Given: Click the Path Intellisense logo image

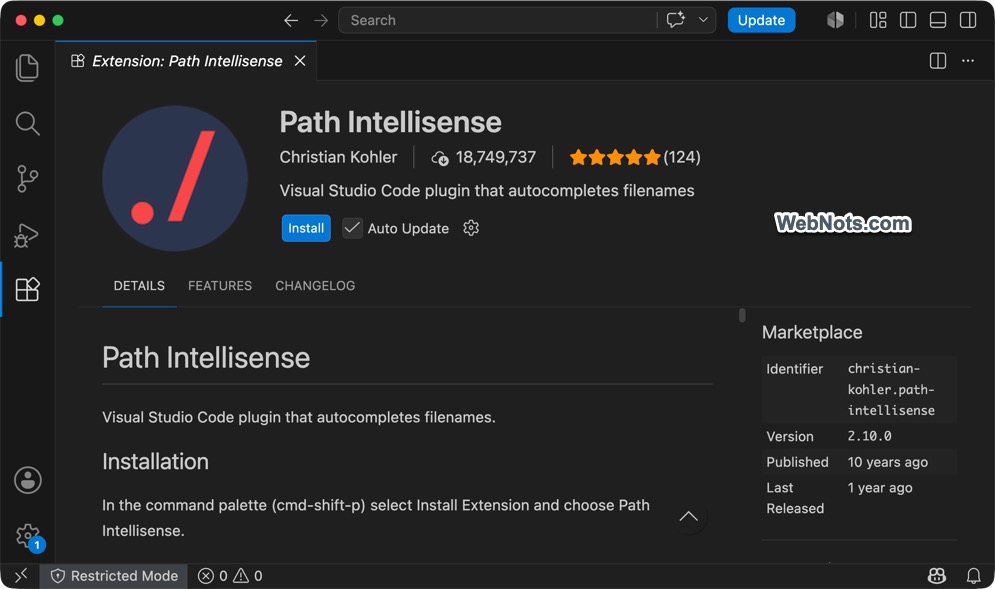Looking at the screenshot, I should [175, 178].
